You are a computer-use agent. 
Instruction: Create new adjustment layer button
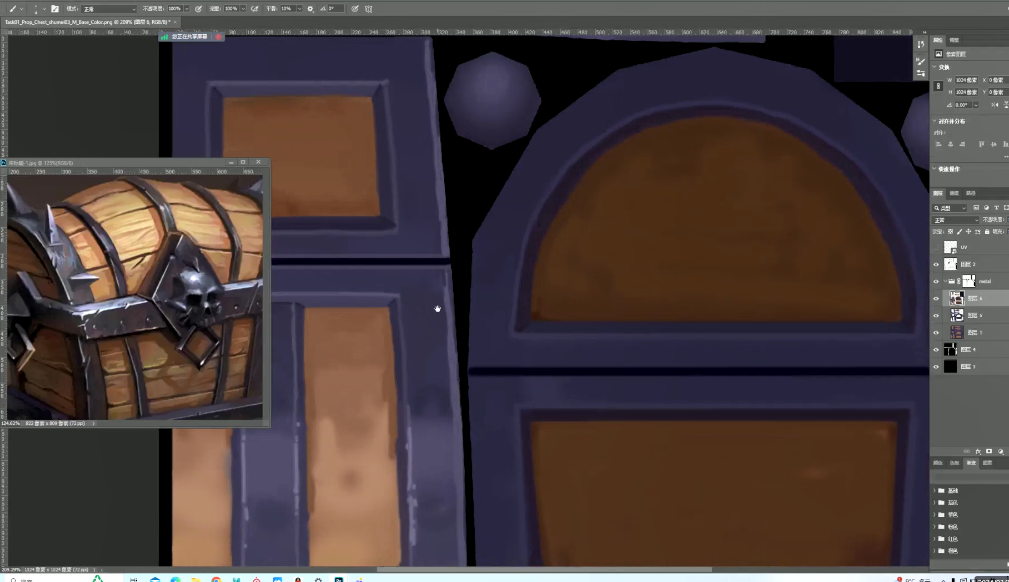[1001, 451]
